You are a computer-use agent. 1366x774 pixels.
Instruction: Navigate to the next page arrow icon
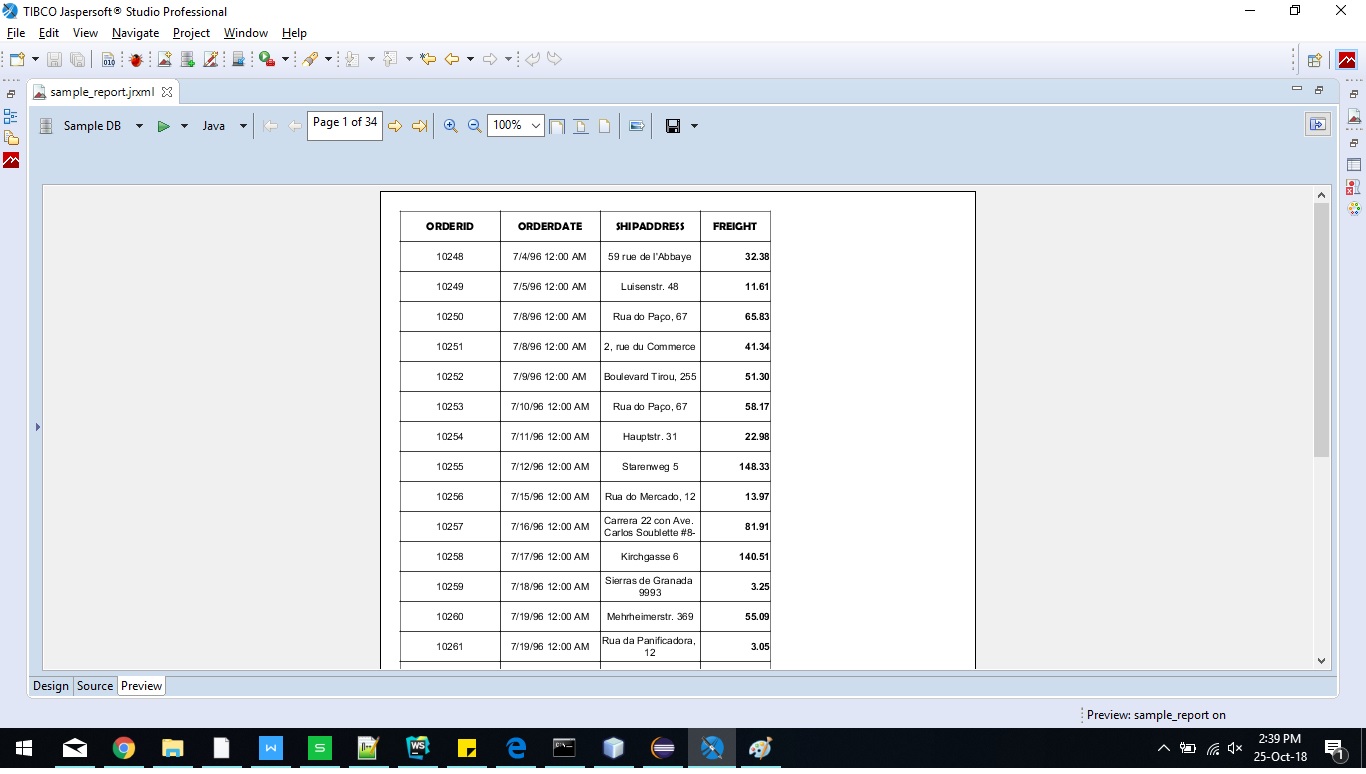pyautogui.click(x=395, y=125)
